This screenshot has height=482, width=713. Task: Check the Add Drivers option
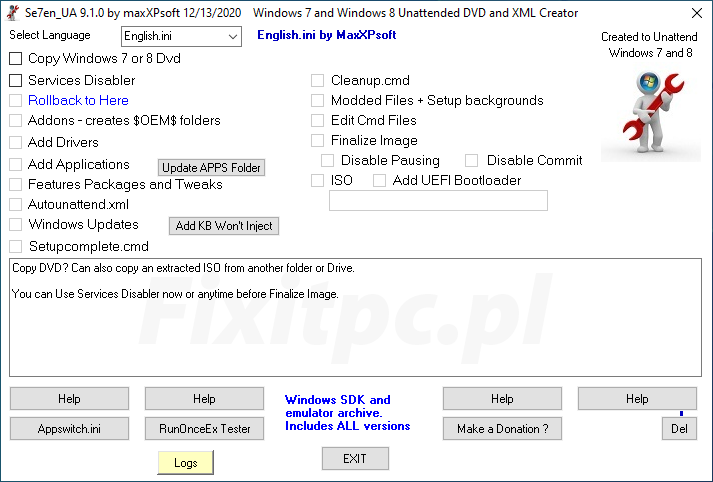point(15,142)
